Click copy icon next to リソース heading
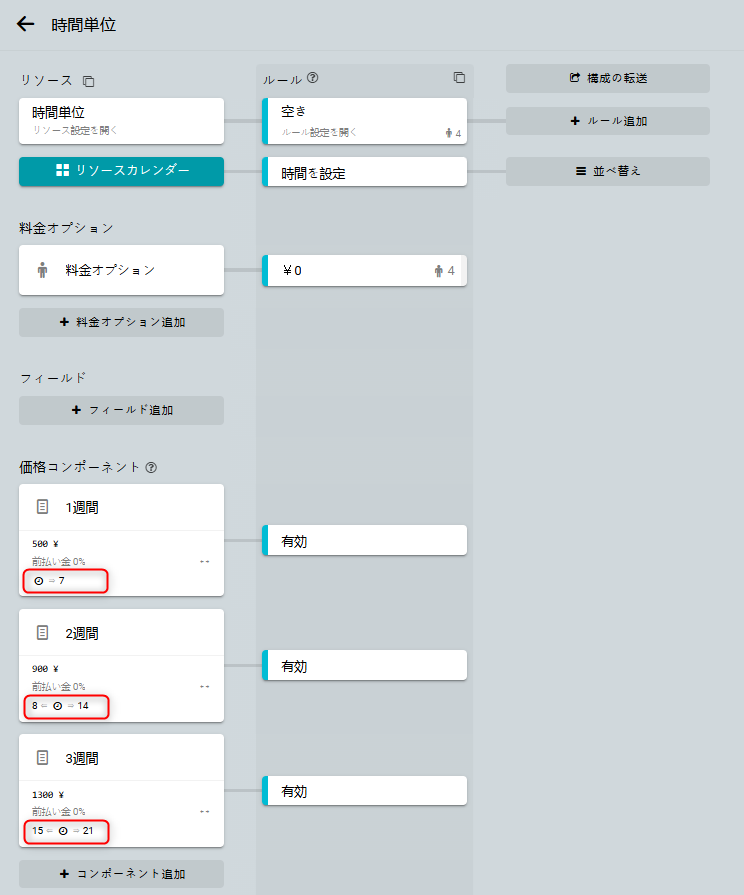Image resolution: width=744 pixels, height=895 pixels. 89,80
